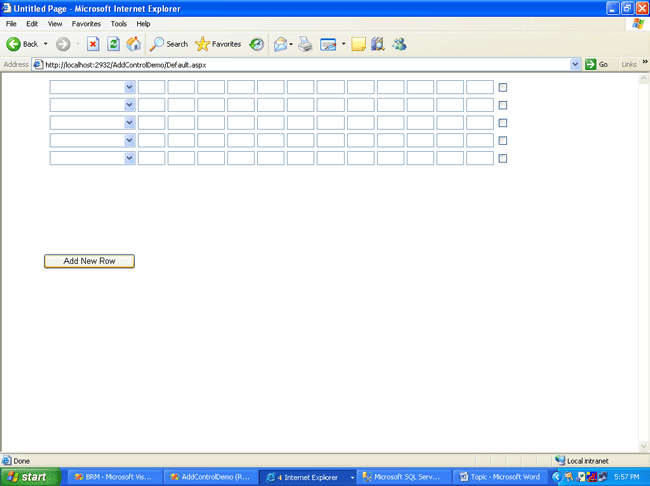Open the Tools menu
The width and height of the screenshot is (650, 486).
pyautogui.click(x=119, y=24)
